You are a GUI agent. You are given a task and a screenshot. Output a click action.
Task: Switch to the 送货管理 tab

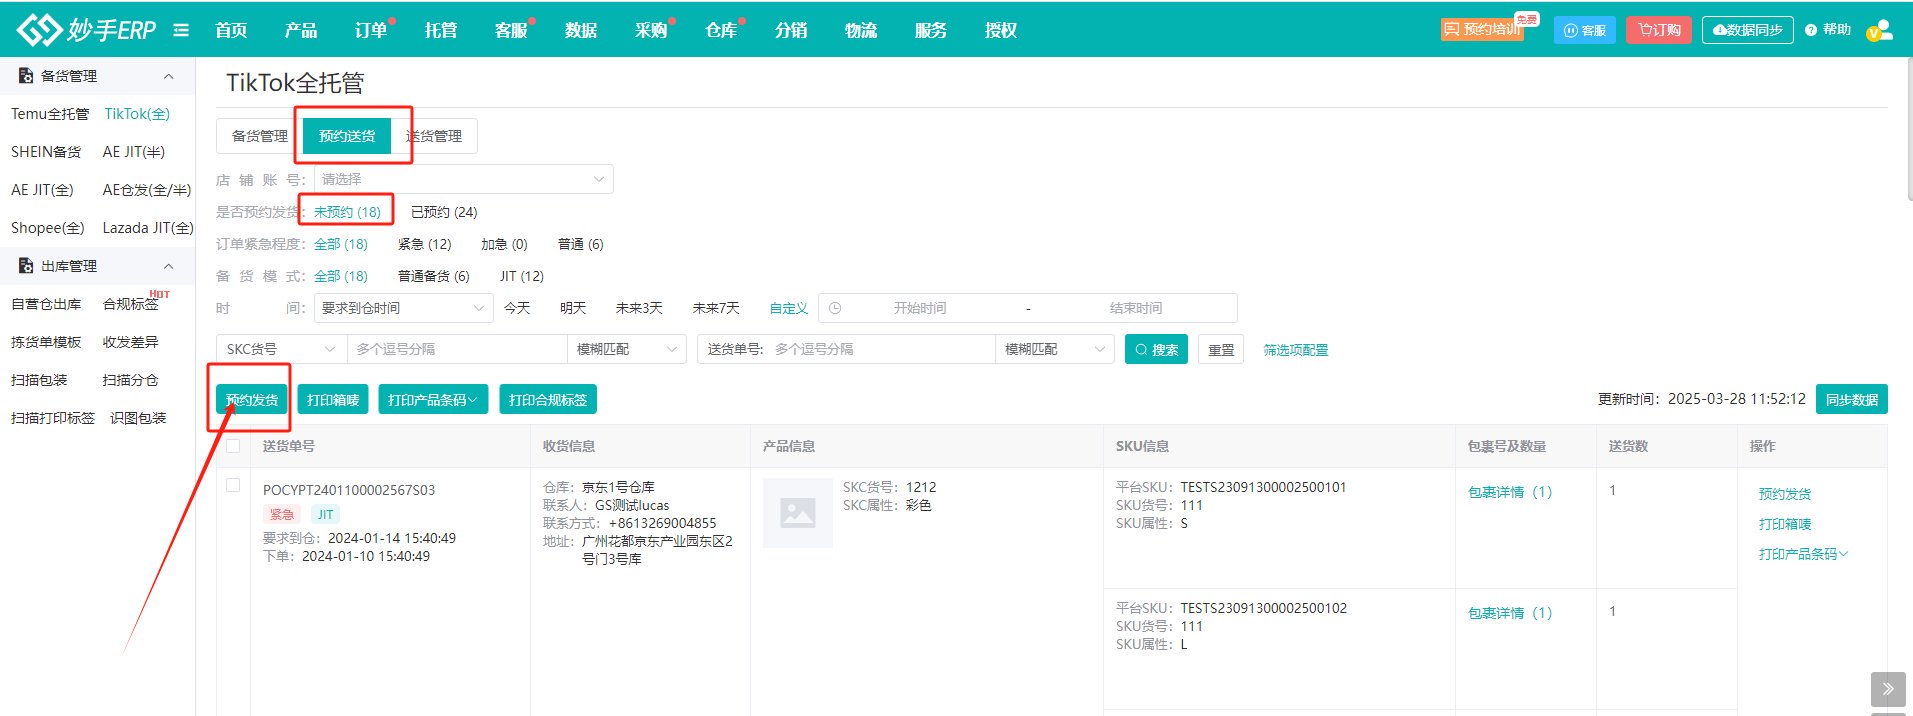(434, 136)
